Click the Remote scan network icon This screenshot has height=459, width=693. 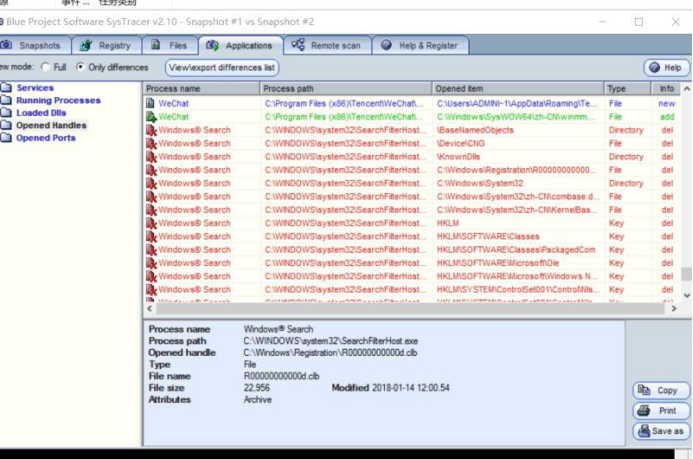[x=298, y=45]
